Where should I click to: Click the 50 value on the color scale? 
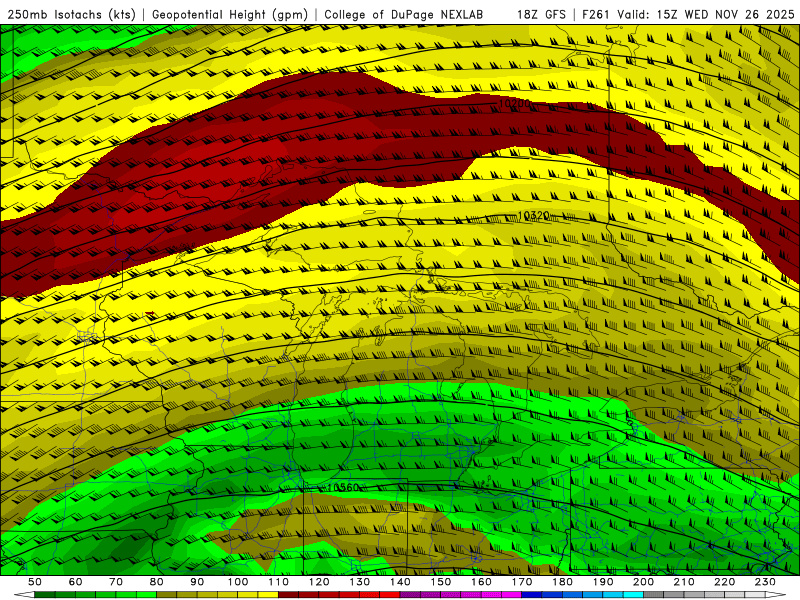[x=35, y=582]
